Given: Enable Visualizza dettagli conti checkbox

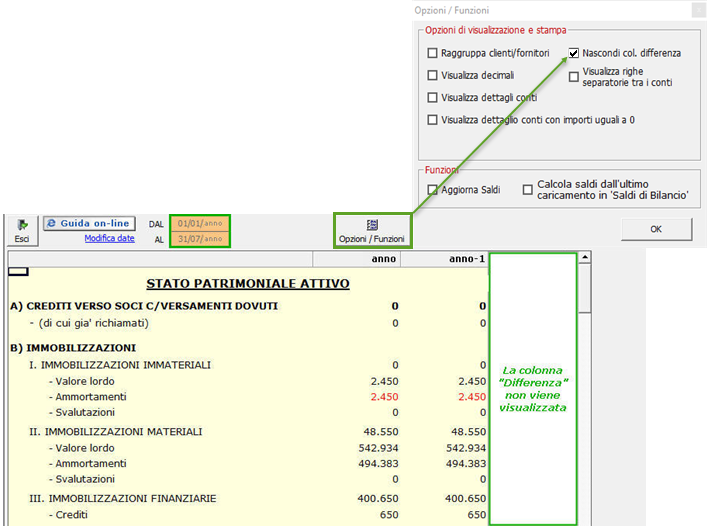Looking at the screenshot, I should (432, 97).
